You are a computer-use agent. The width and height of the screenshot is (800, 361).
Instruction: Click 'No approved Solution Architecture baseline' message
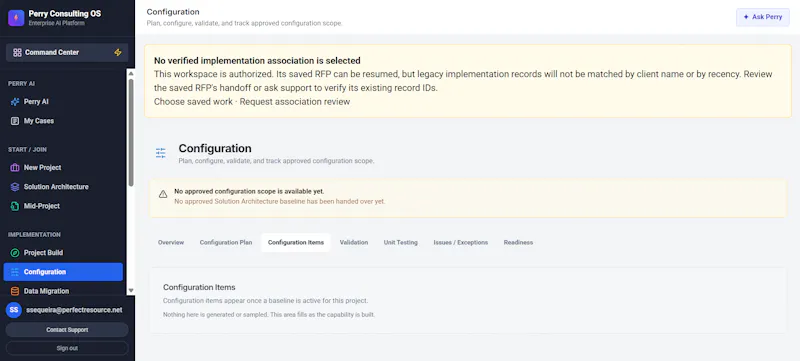[x=280, y=201]
